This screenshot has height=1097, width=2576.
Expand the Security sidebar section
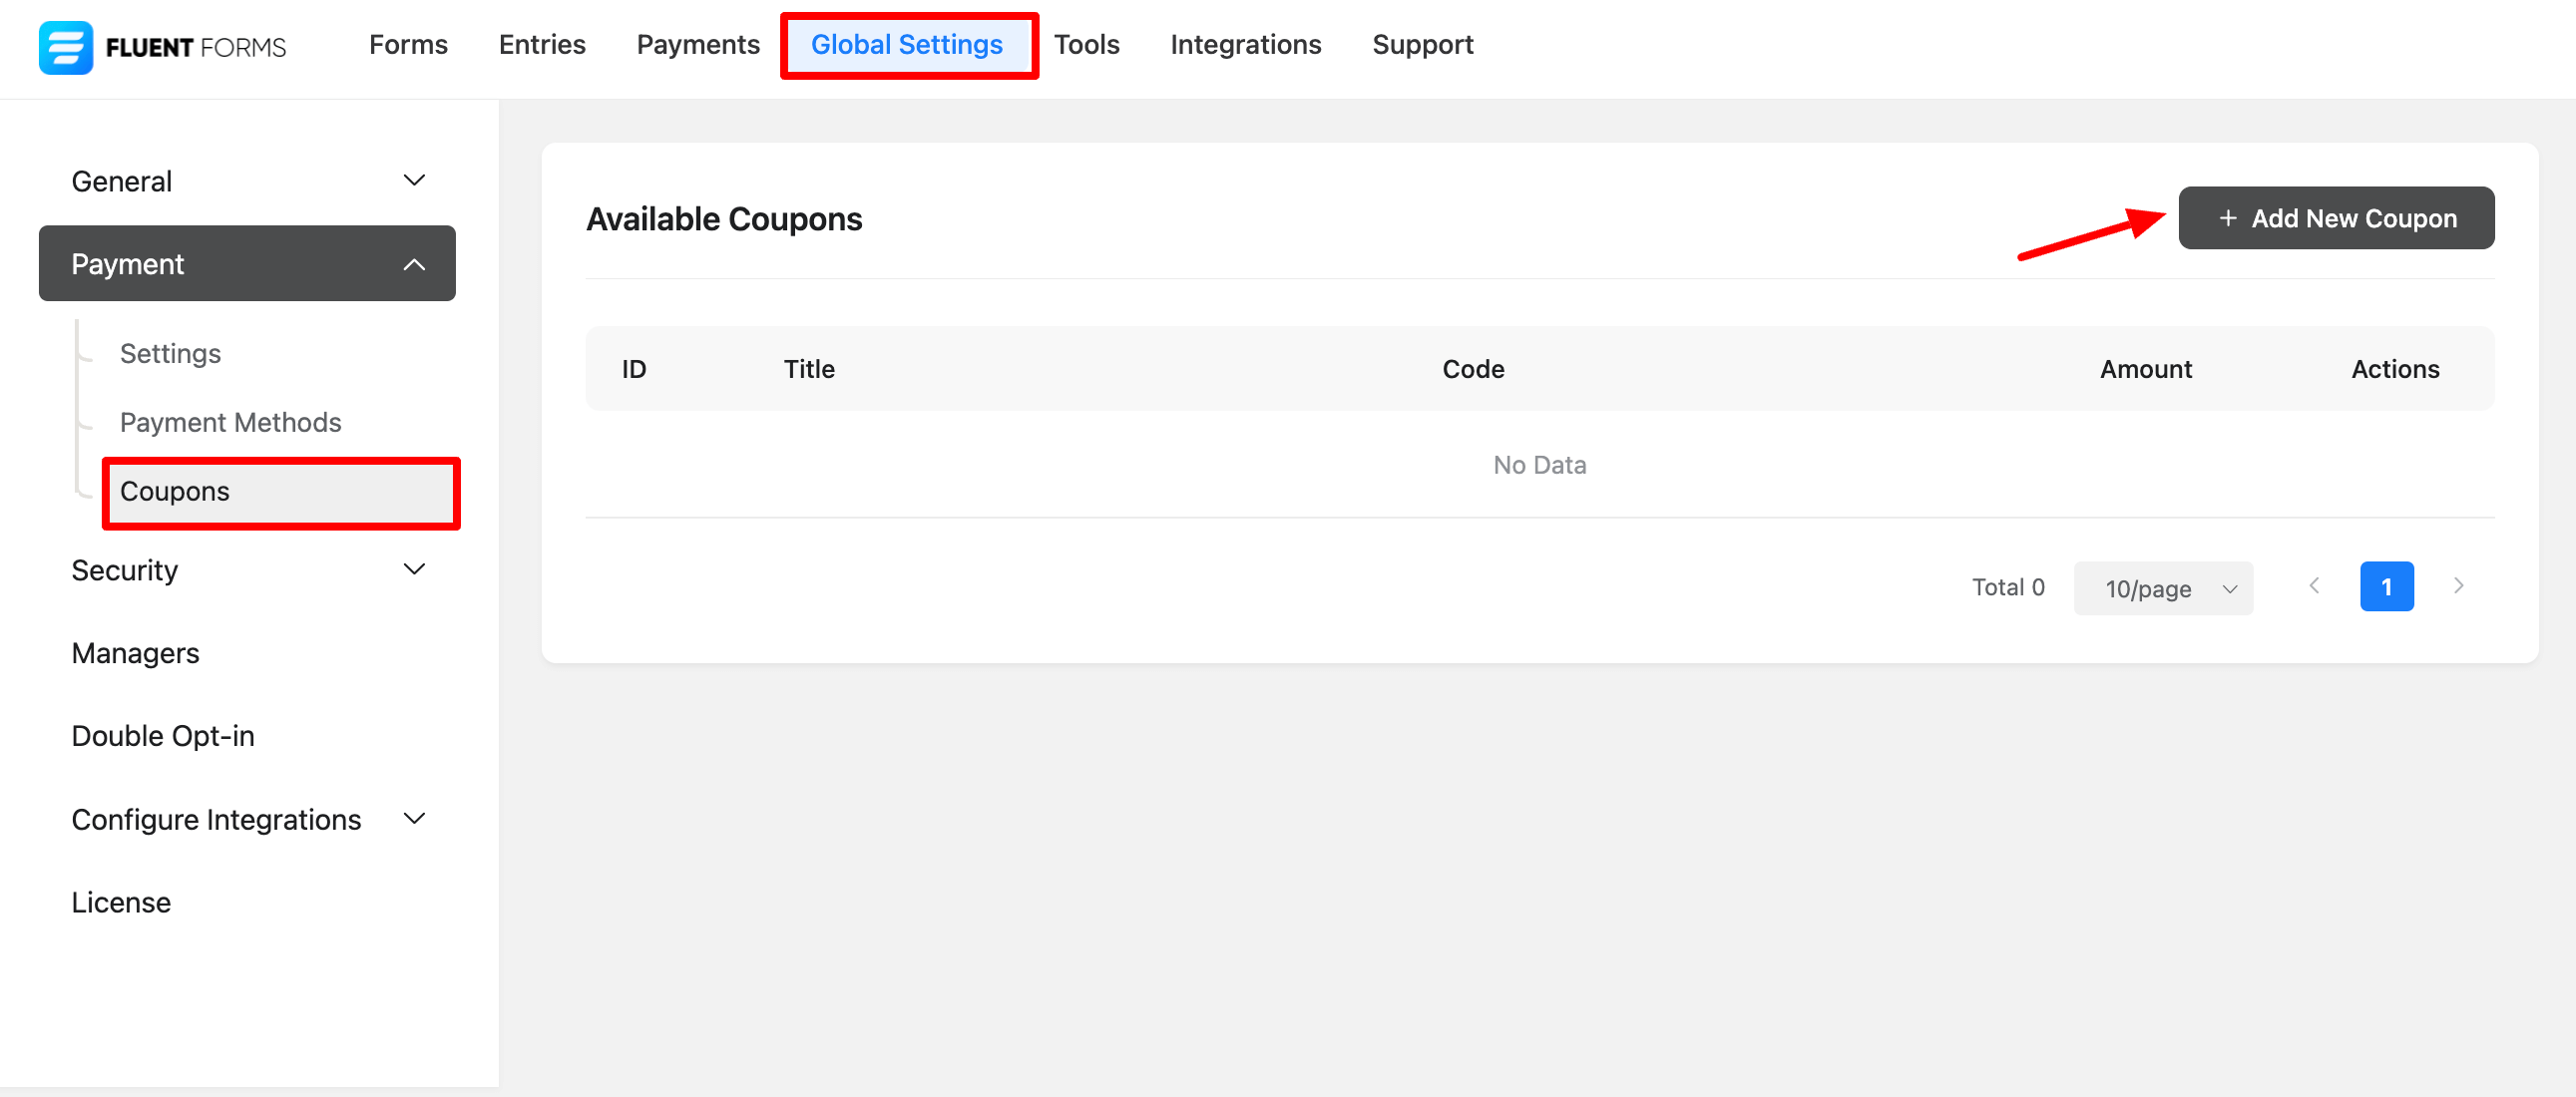[414, 570]
